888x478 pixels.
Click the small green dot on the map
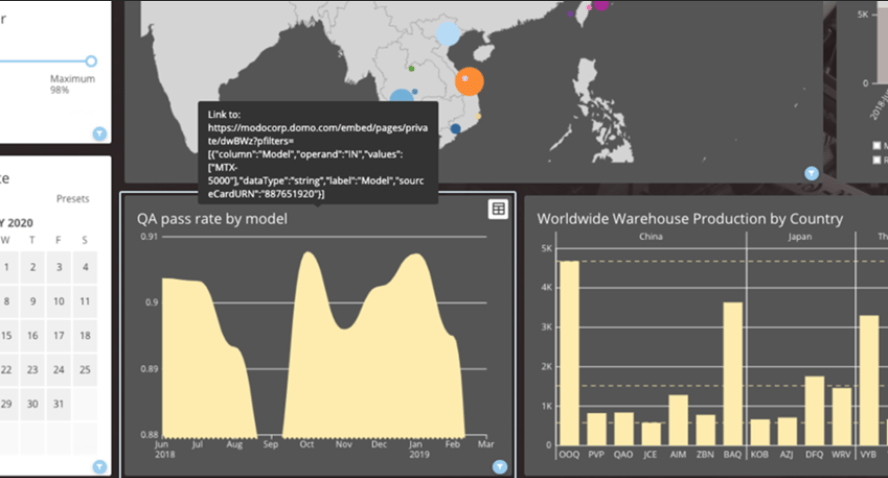pyautogui.click(x=412, y=69)
